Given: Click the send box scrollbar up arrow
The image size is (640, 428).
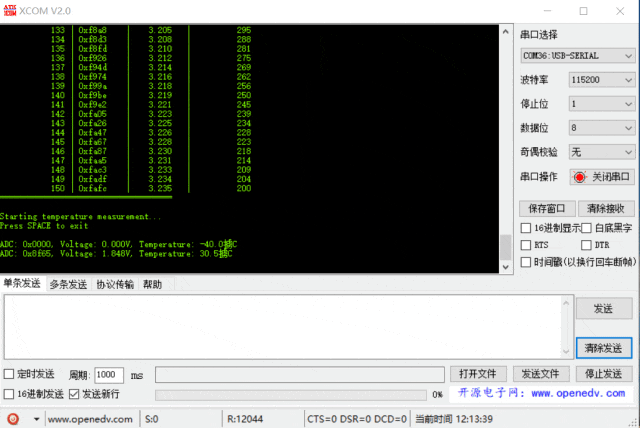Looking at the screenshot, I should pyautogui.click(x=566, y=303).
